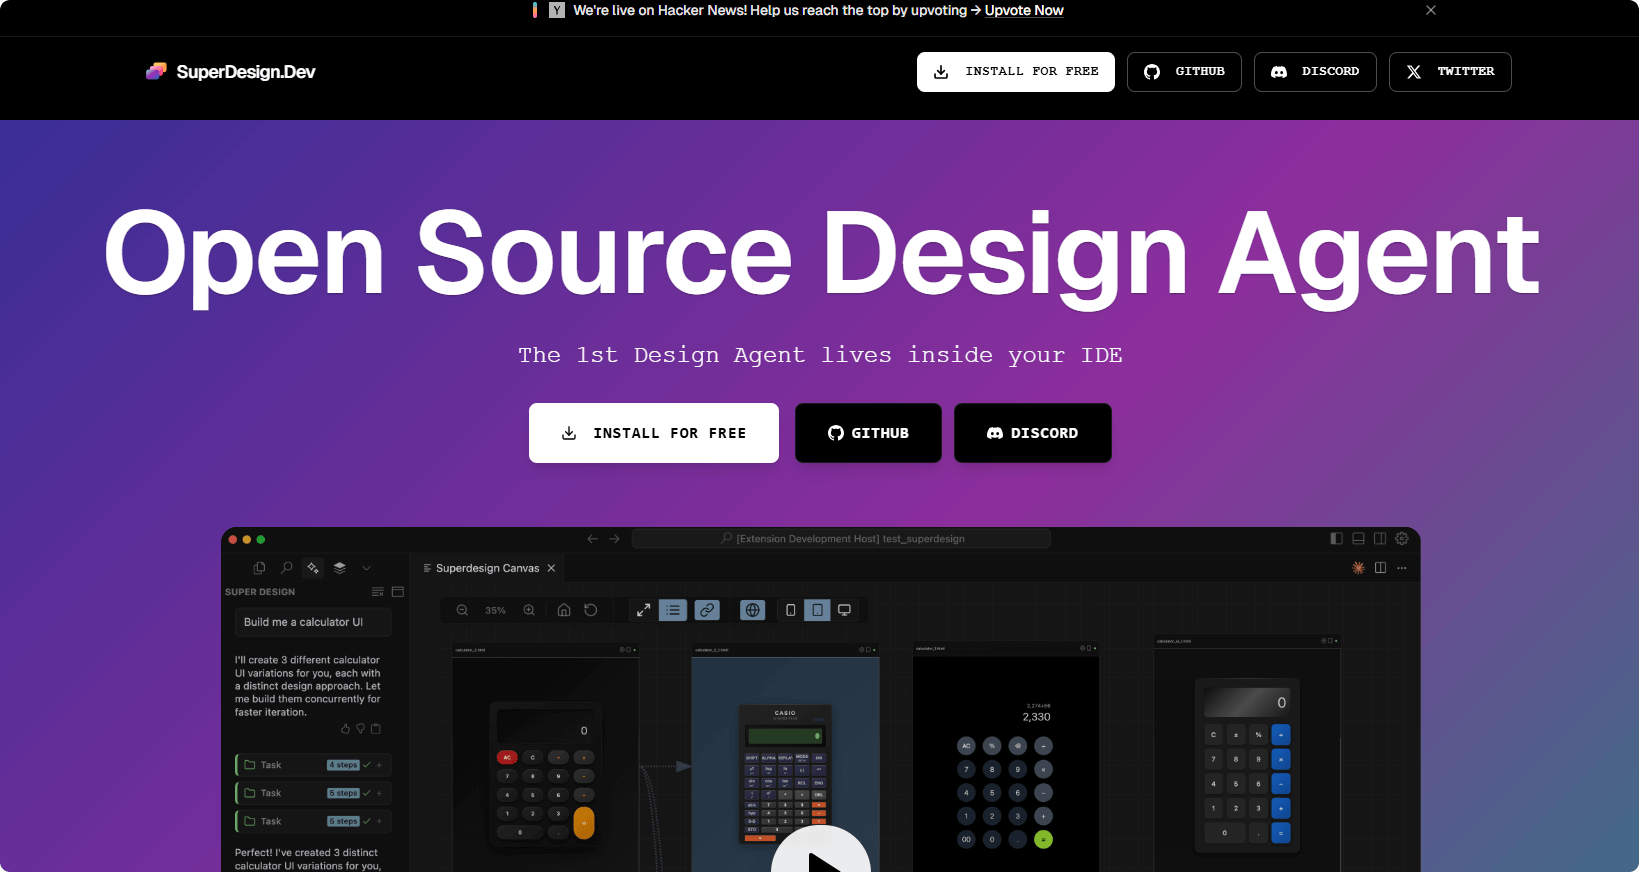The width and height of the screenshot is (1639, 872).
Task: Click the white Install For Free hero button below the tagline
Action: point(654,433)
